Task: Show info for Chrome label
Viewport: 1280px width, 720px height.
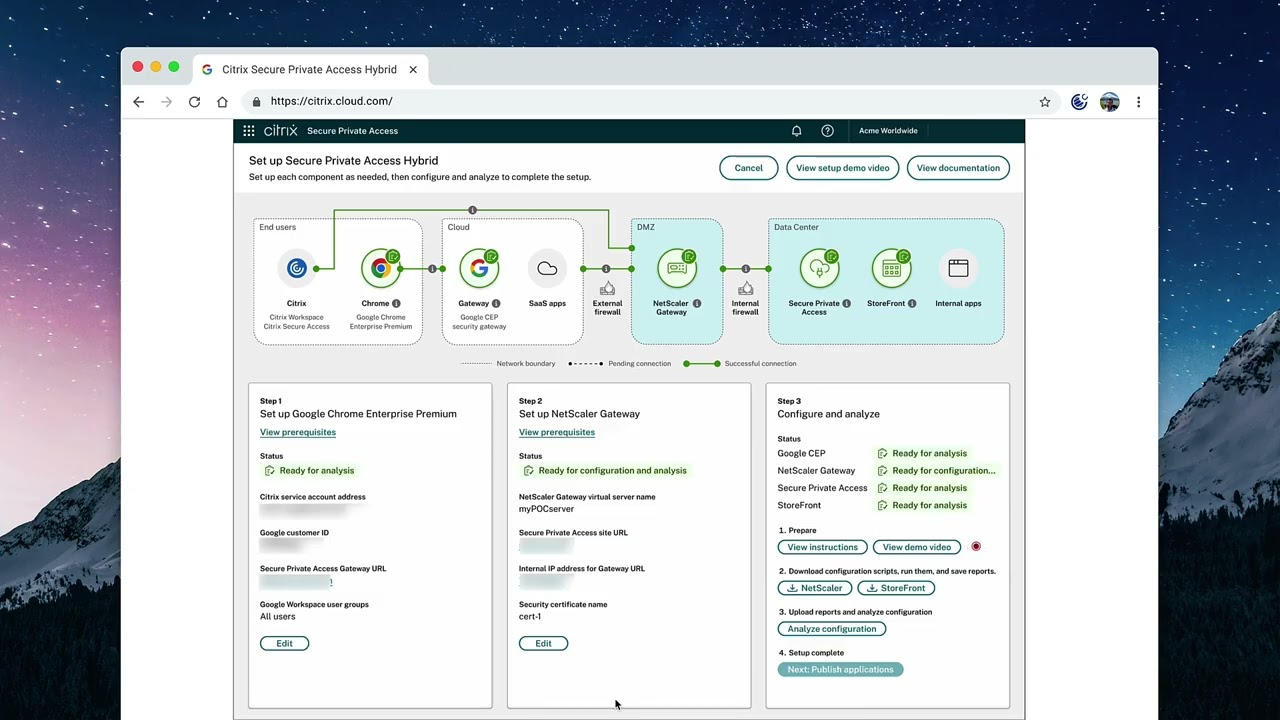Action: click(x=396, y=304)
